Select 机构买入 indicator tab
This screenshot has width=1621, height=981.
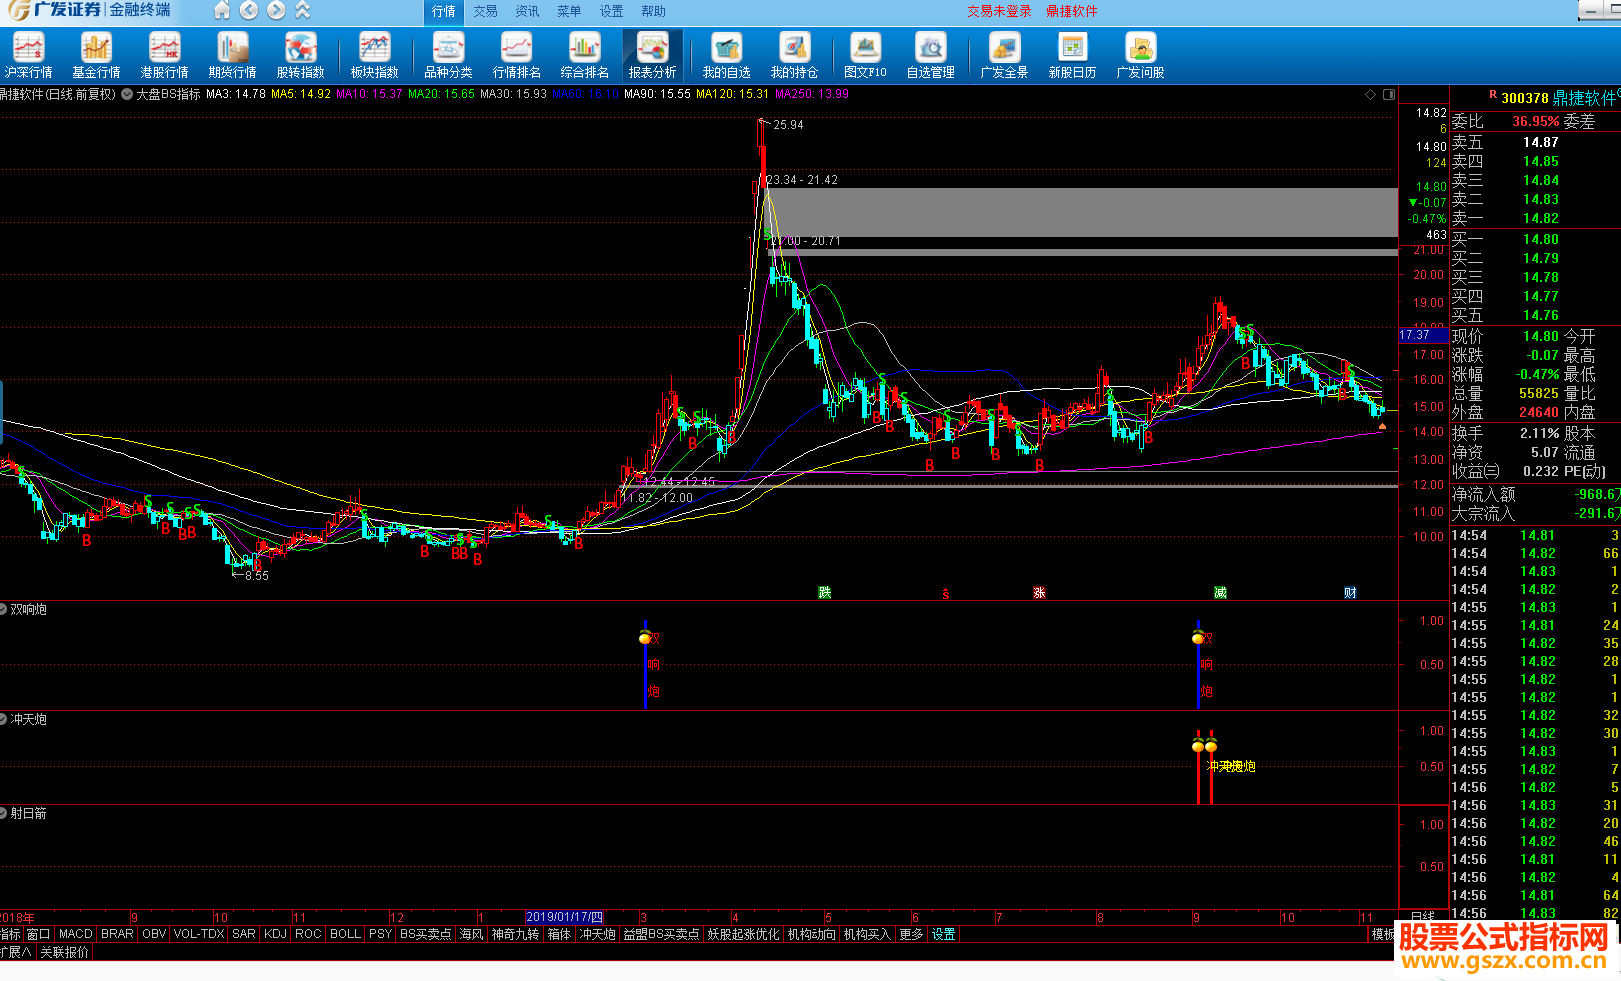pos(867,934)
